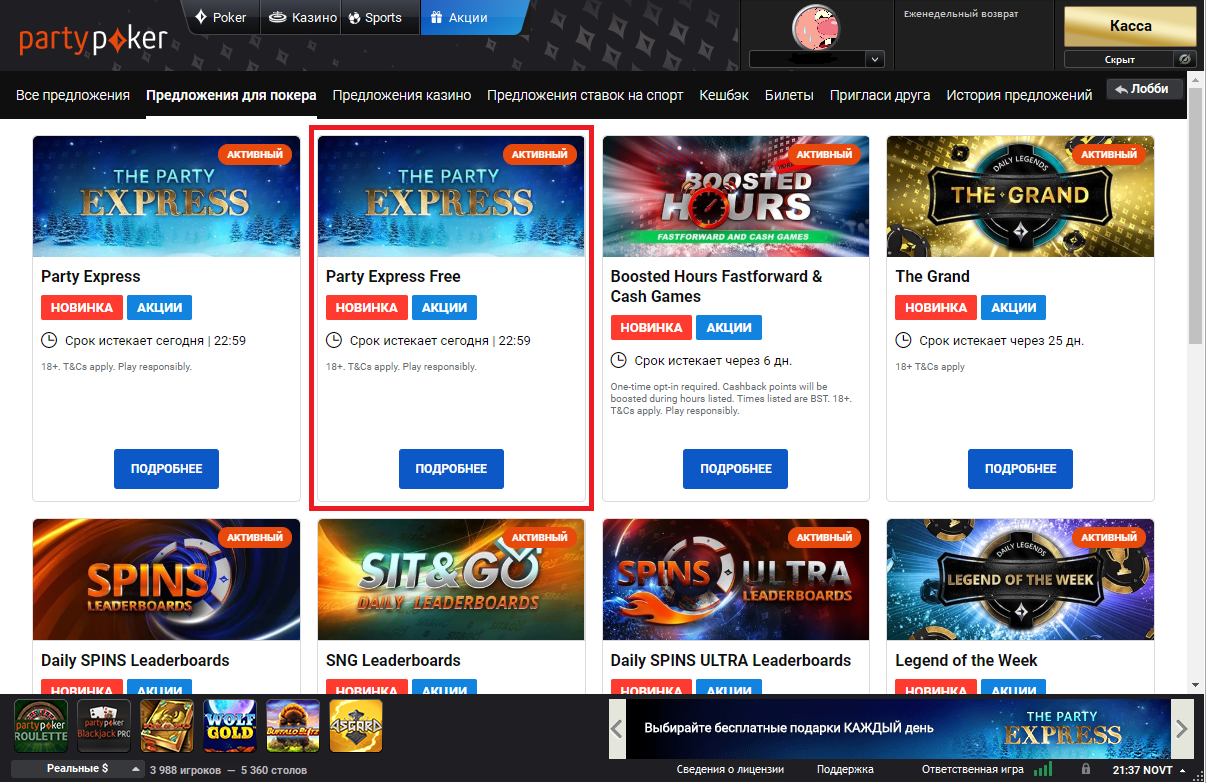Select the Все предложения tab
The width and height of the screenshot is (1206, 783).
point(73,96)
